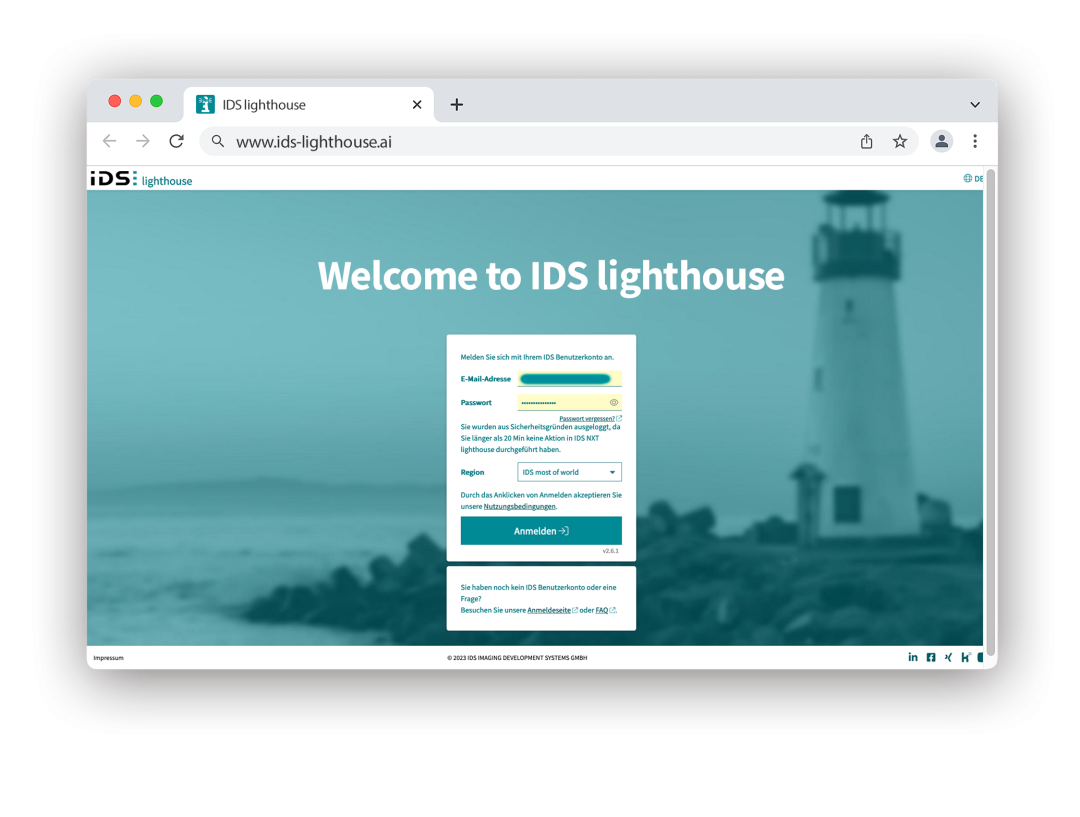The image size is (1080, 817).
Task: Reload the page with refresh icon
Action: (176, 141)
